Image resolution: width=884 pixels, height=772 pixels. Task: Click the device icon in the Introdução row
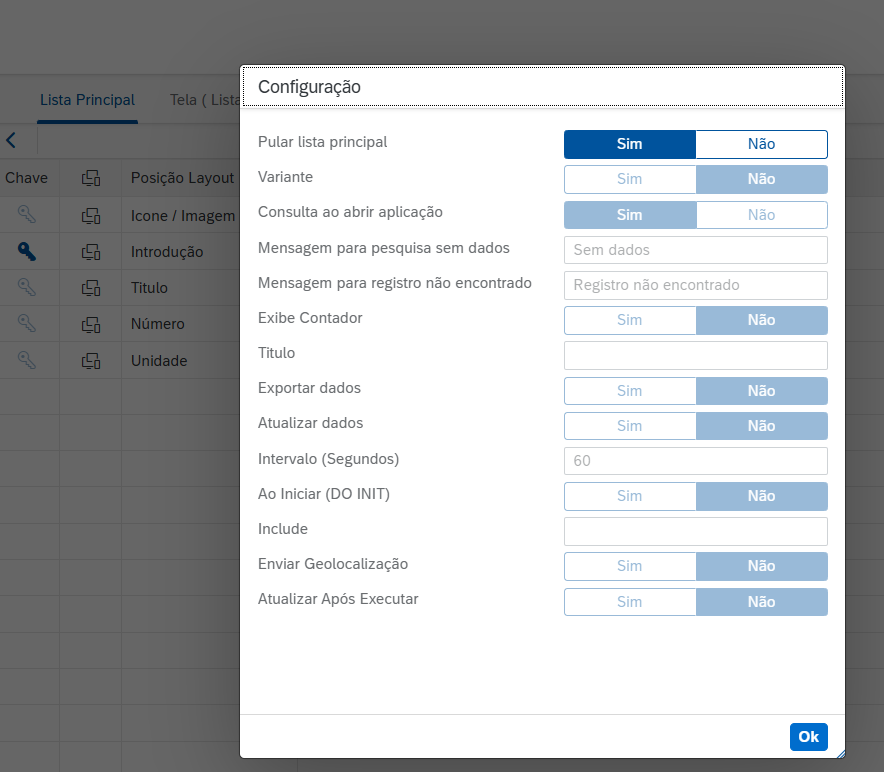tap(91, 252)
